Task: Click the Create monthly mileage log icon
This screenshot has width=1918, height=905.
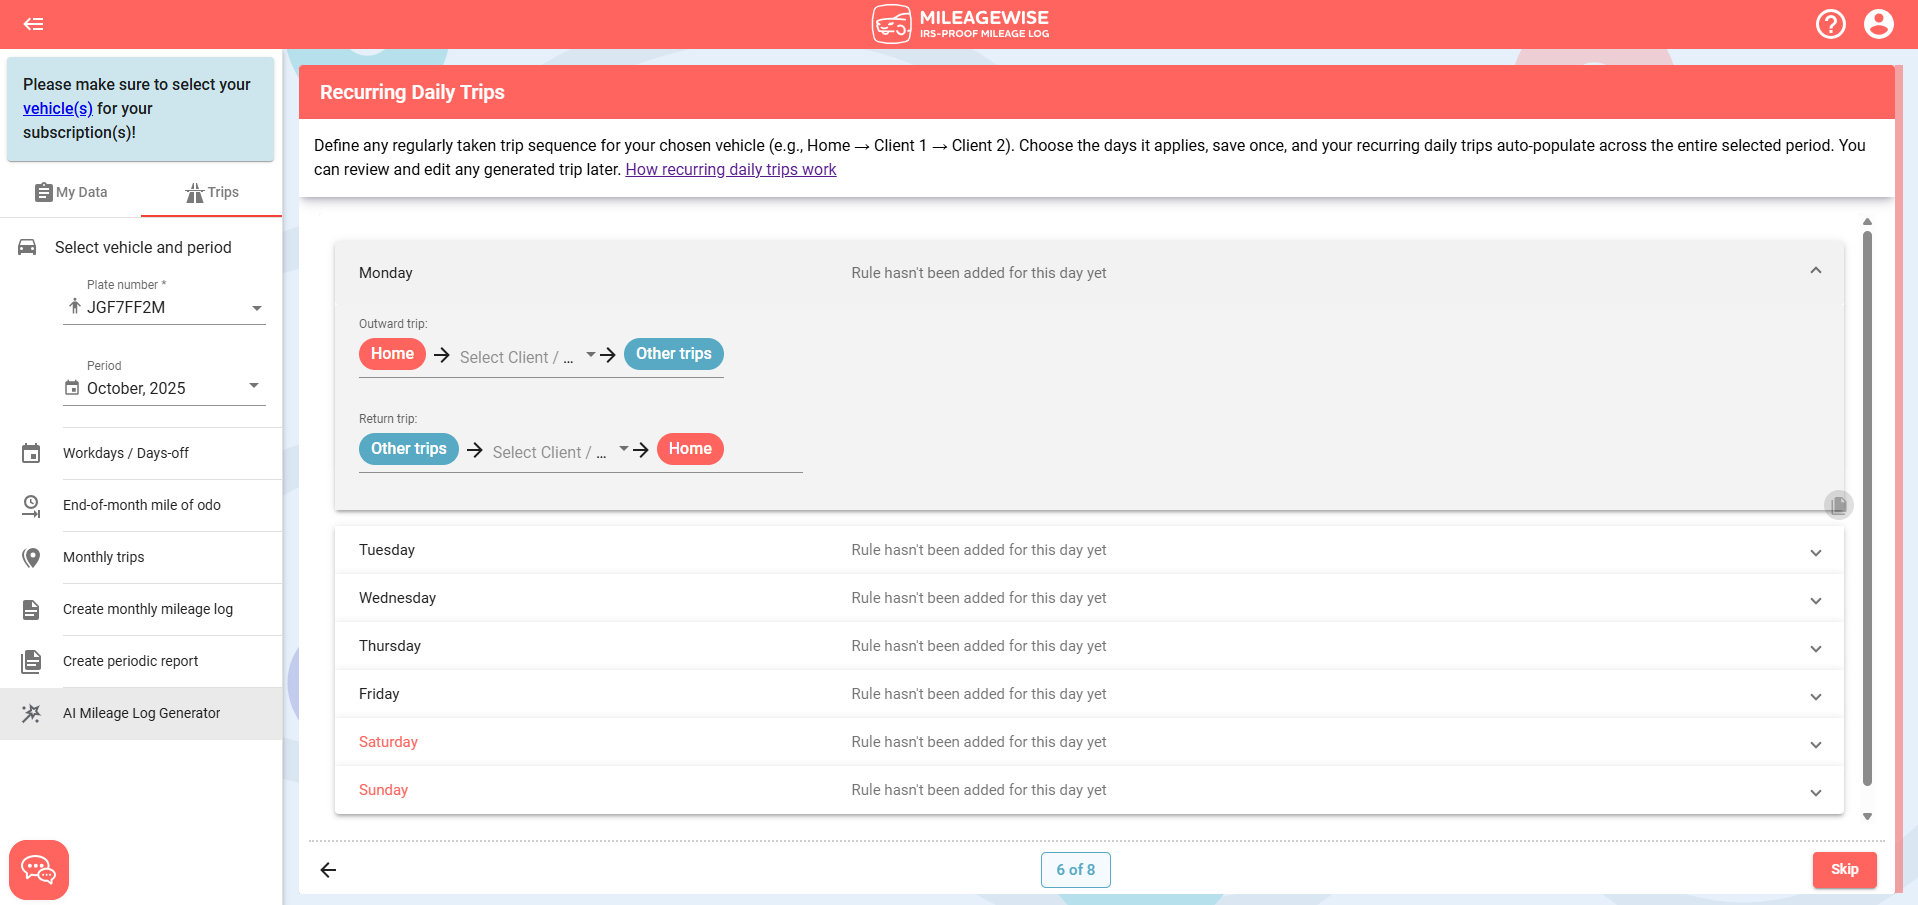Action: (x=31, y=609)
